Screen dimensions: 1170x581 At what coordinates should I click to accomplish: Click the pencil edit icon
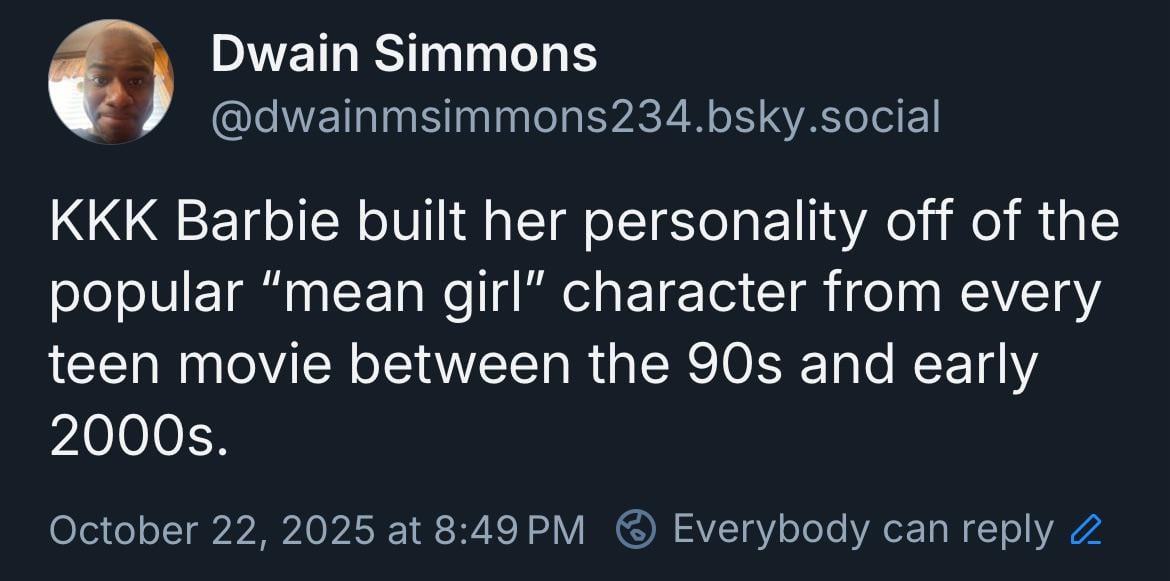click(x=1085, y=529)
